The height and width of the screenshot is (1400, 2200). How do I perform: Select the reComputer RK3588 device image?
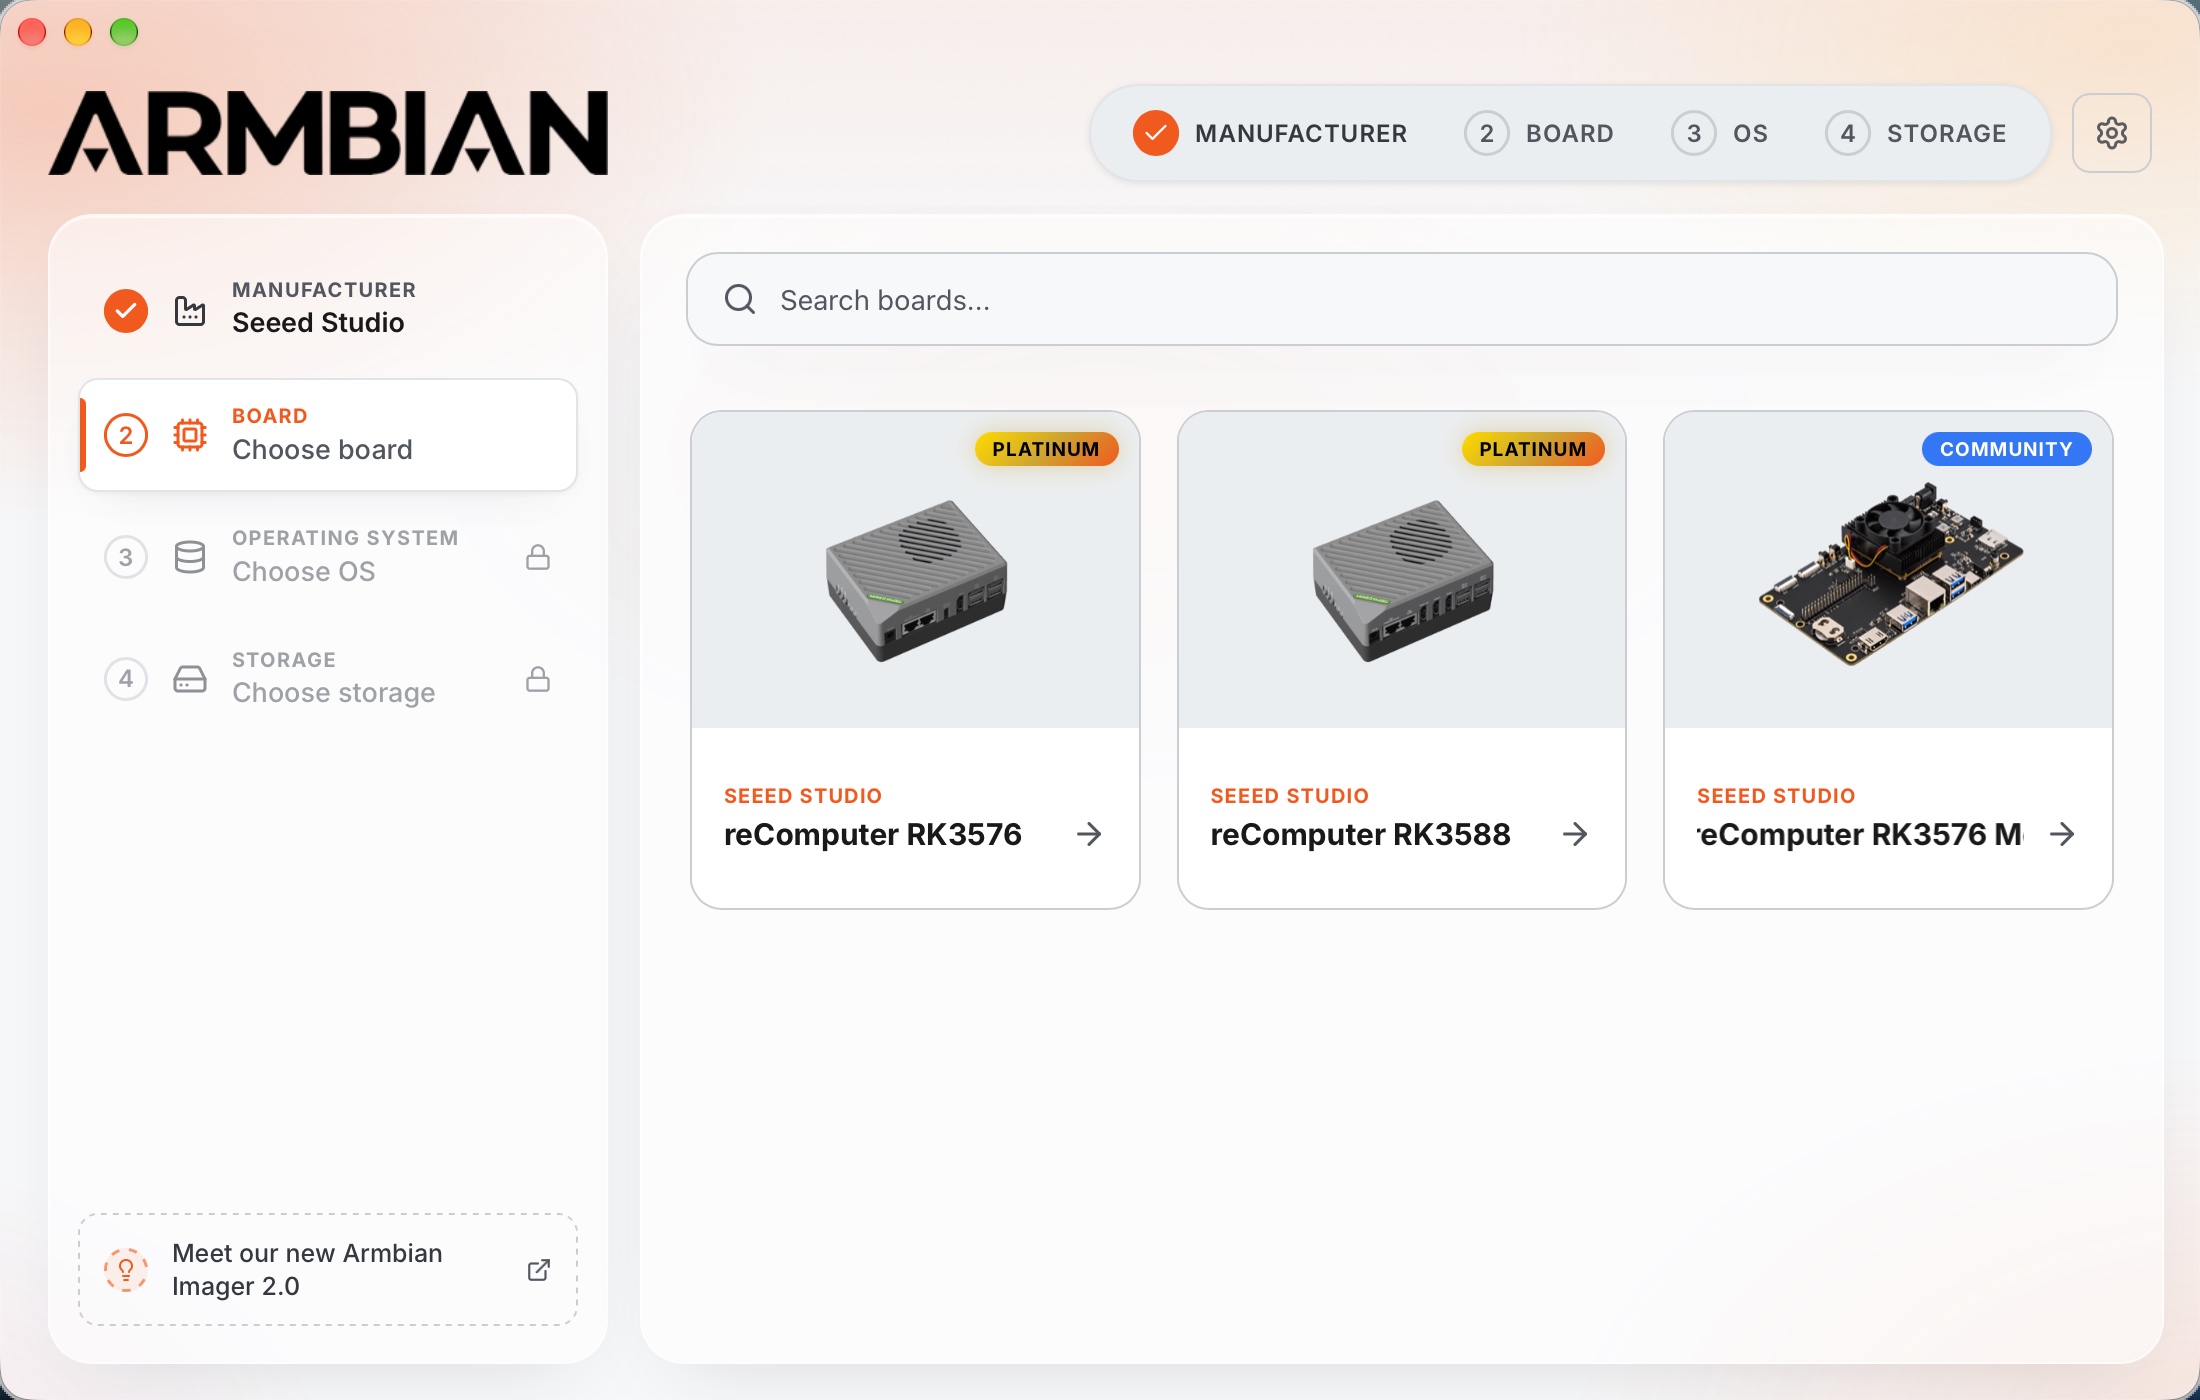click(1402, 580)
